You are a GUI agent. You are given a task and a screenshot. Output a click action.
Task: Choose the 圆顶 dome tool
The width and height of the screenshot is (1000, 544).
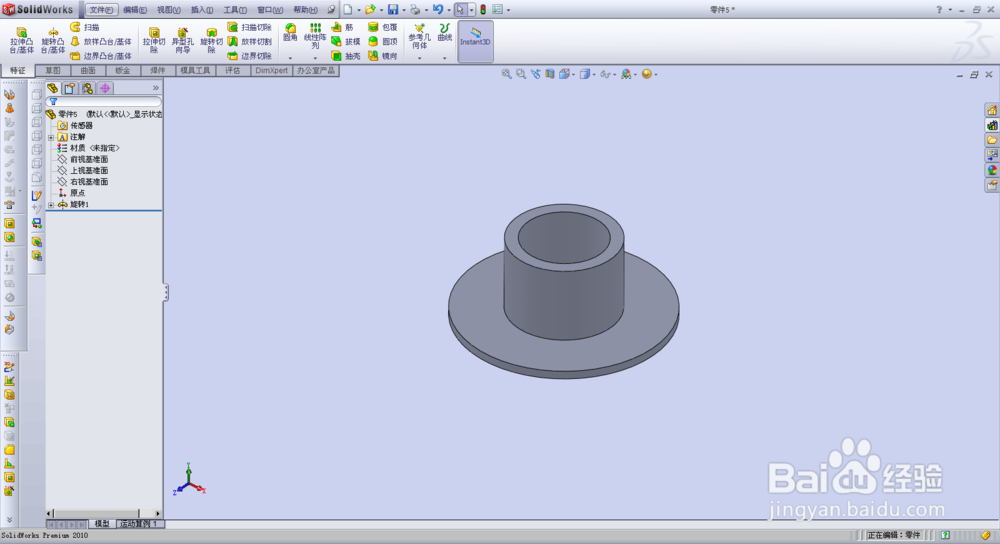pos(383,41)
